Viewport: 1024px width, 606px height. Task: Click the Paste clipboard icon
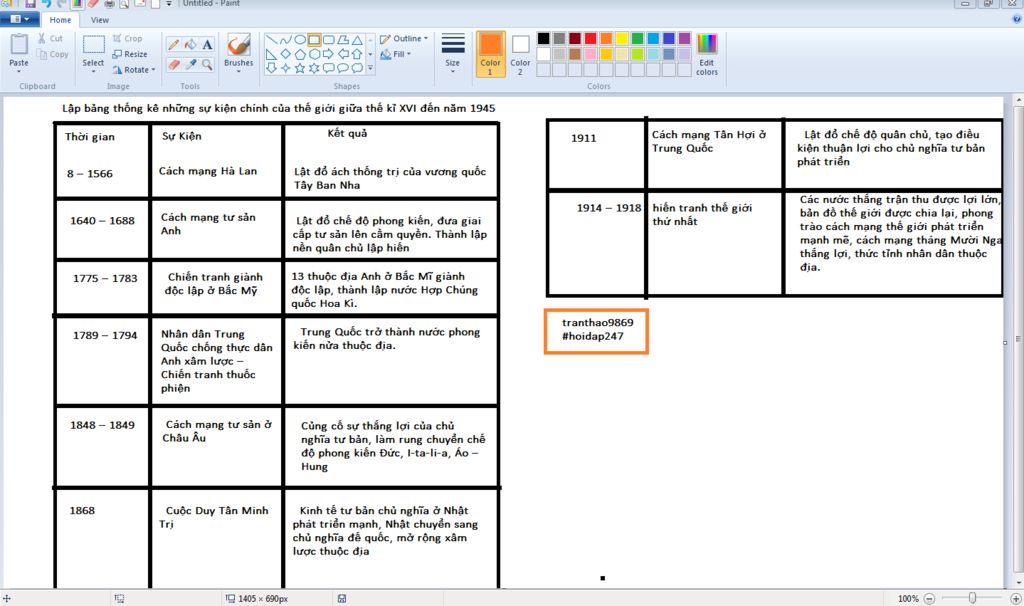[18, 44]
